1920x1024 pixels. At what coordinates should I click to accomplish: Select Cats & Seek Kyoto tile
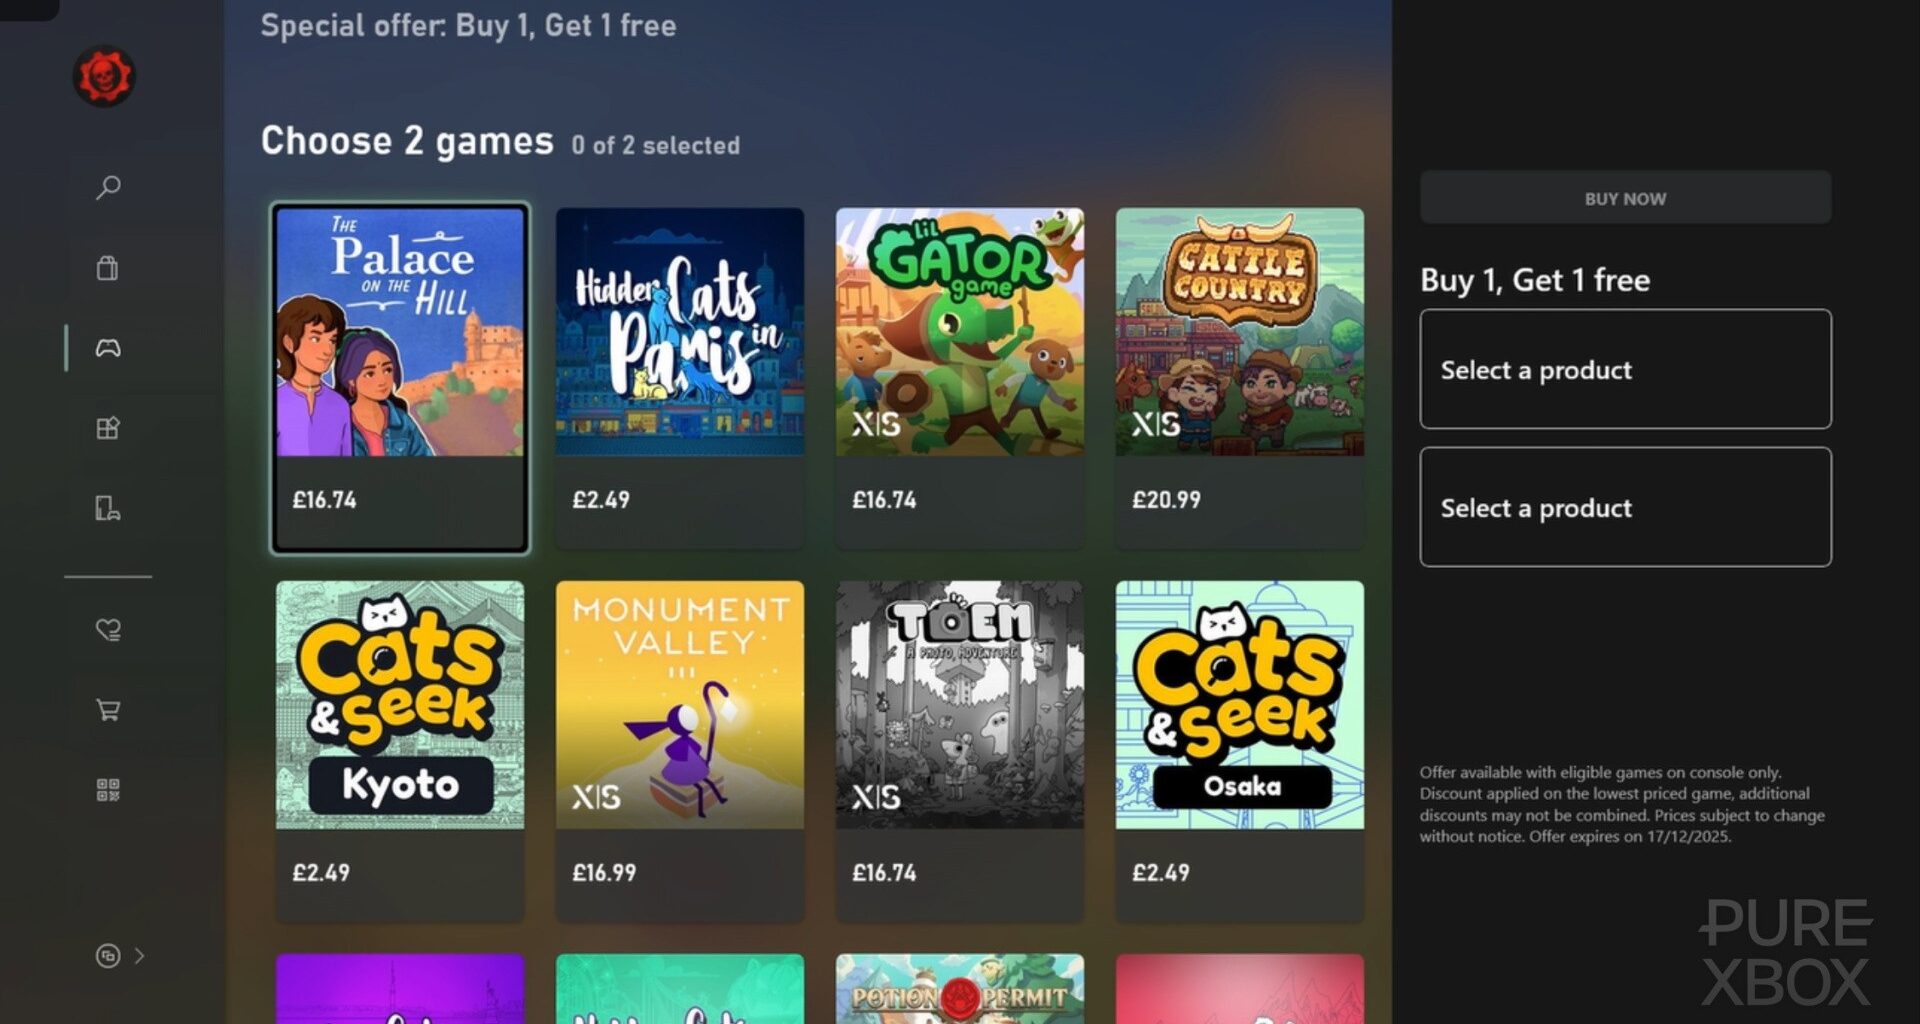pos(400,751)
